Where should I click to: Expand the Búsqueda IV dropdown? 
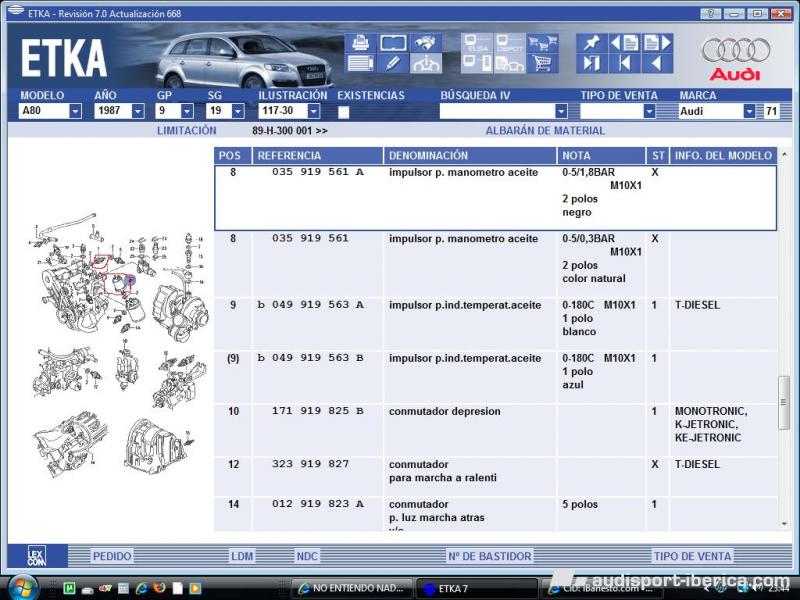click(560, 112)
